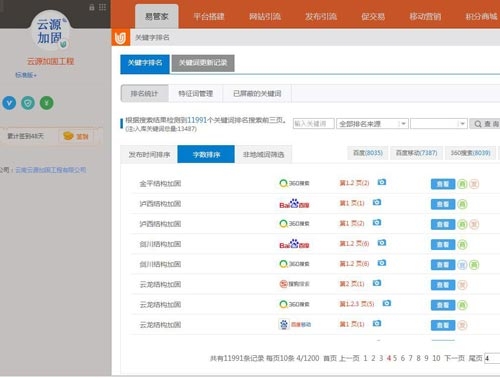Viewport: 500px width, 378px height.
Task: Jump to 尾页 last page
Action: (475, 358)
